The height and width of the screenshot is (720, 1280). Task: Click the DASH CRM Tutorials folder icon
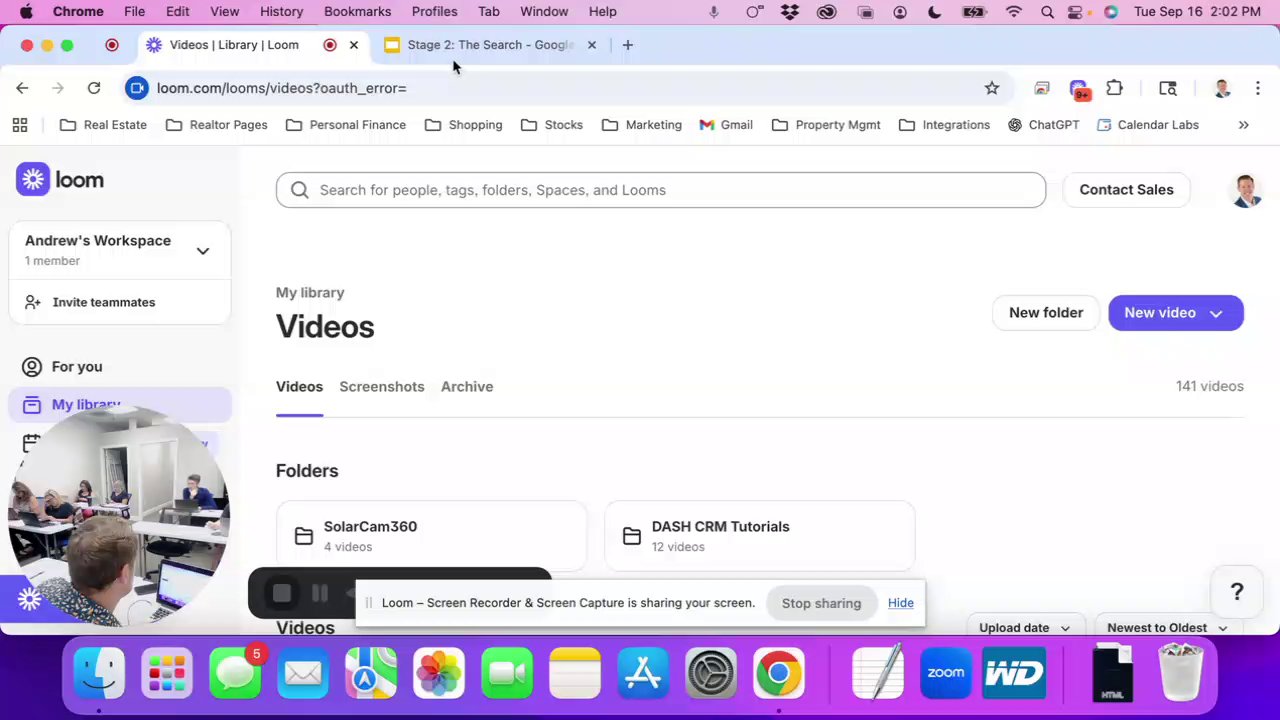[632, 536]
